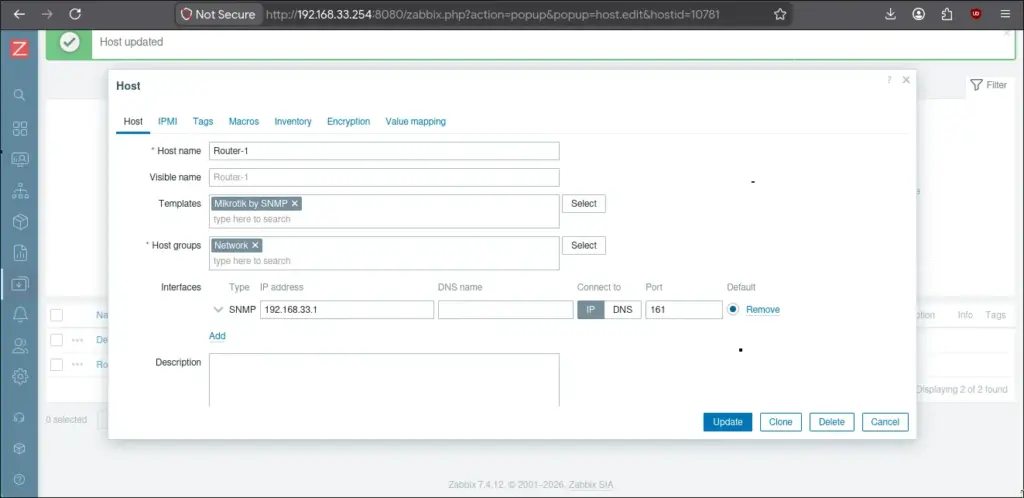Image resolution: width=1024 pixels, height=498 pixels.
Task: Open the Zabbix SIA footer link
Action: pyautogui.click(x=590, y=485)
